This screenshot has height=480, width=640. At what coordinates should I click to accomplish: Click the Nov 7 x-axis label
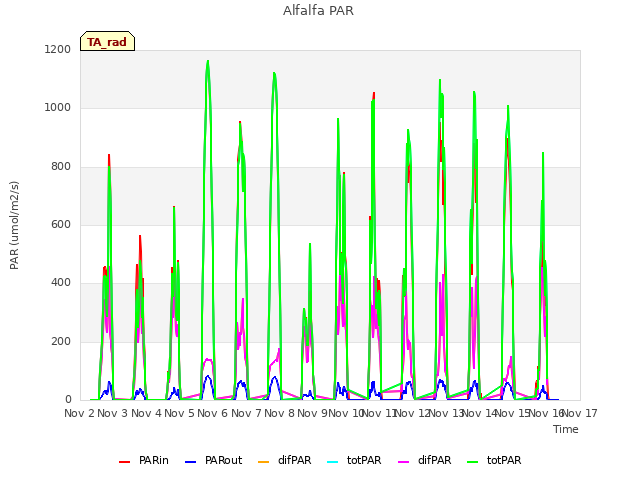tap(246, 413)
